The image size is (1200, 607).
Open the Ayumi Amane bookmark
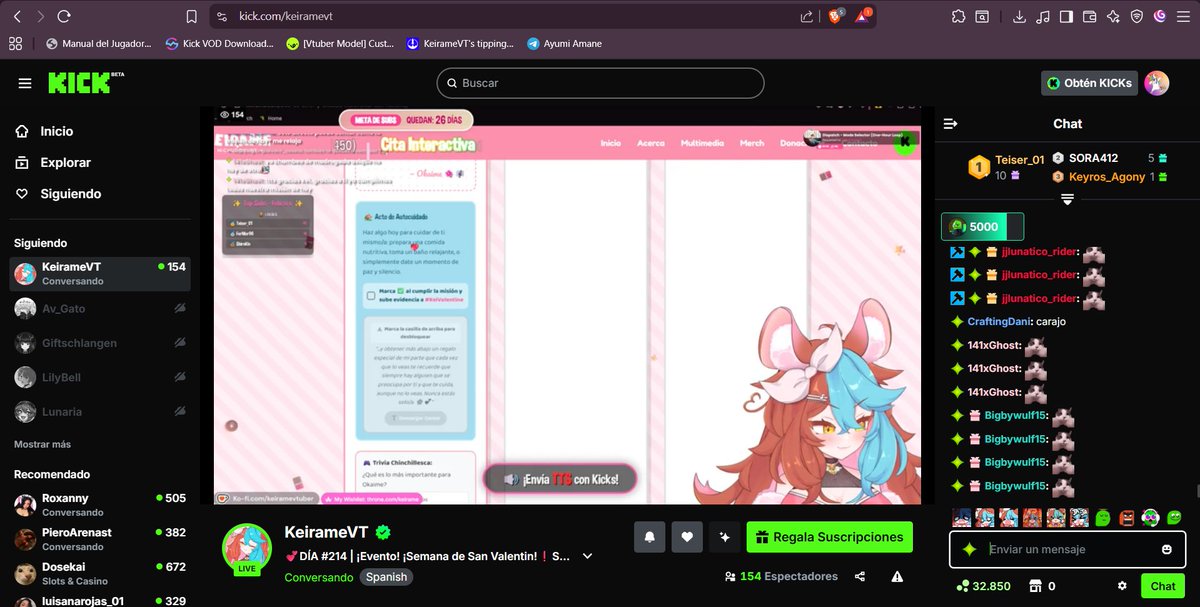(x=563, y=44)
